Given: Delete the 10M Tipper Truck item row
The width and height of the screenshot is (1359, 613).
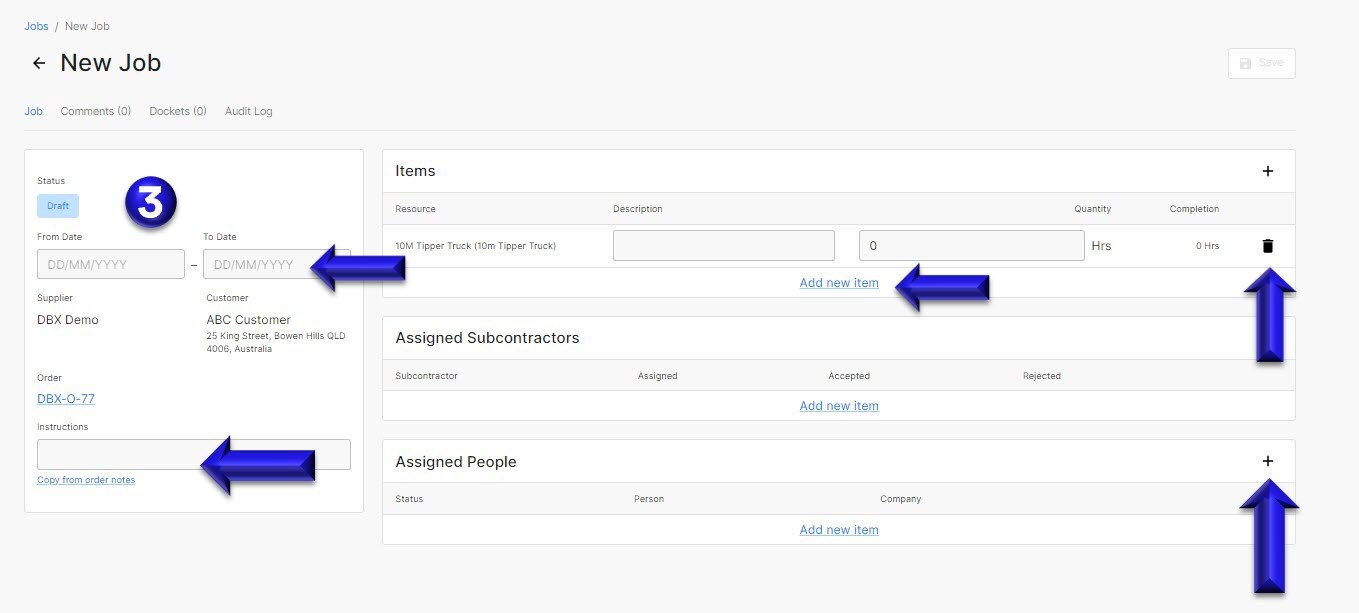Looking at the screenshot, I should (x=1267, y=245).
